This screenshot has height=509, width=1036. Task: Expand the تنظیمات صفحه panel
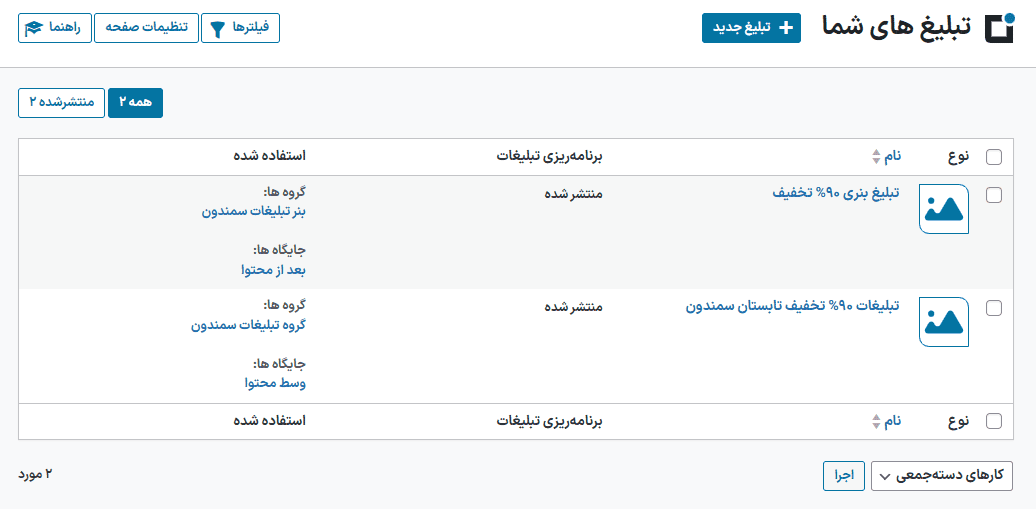click(x=146, y=28)
